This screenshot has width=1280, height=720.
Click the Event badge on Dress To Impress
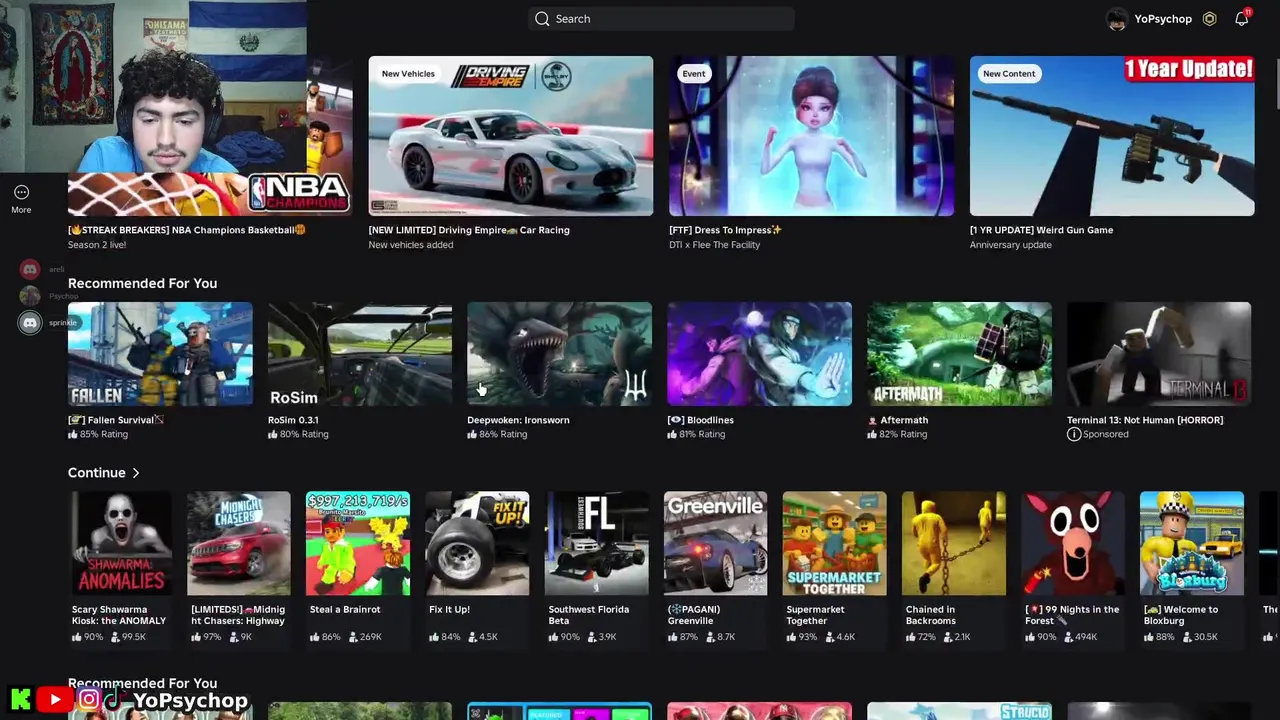click(693, 74)
